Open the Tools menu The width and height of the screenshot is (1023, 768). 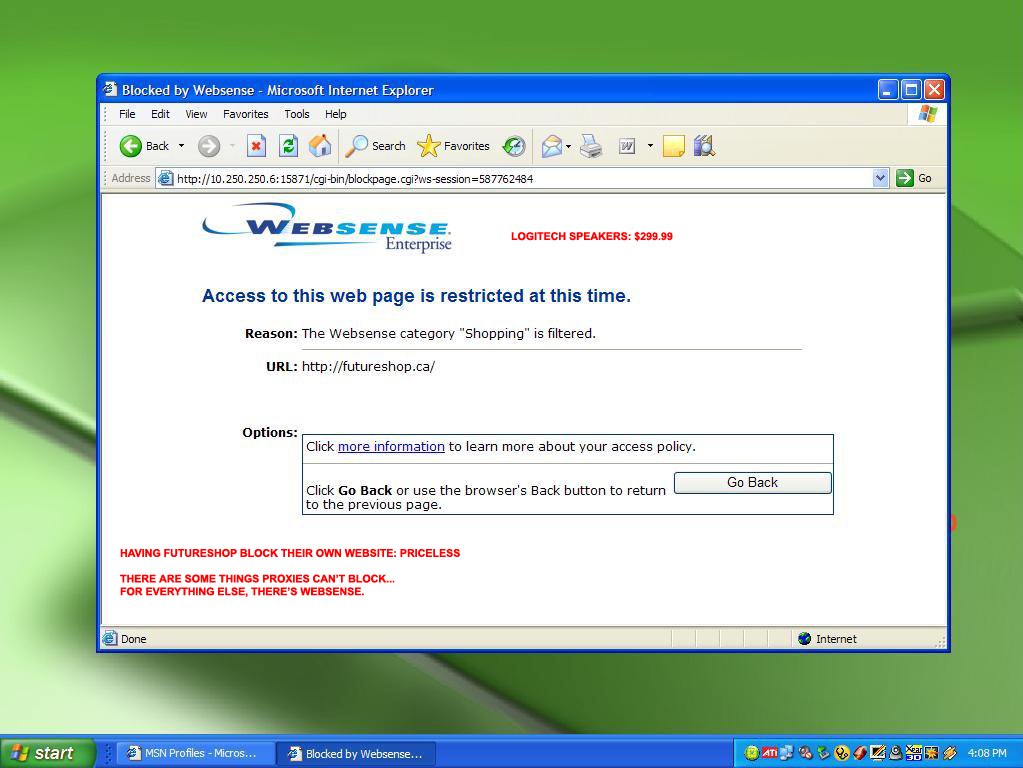(x=297, y=114)
